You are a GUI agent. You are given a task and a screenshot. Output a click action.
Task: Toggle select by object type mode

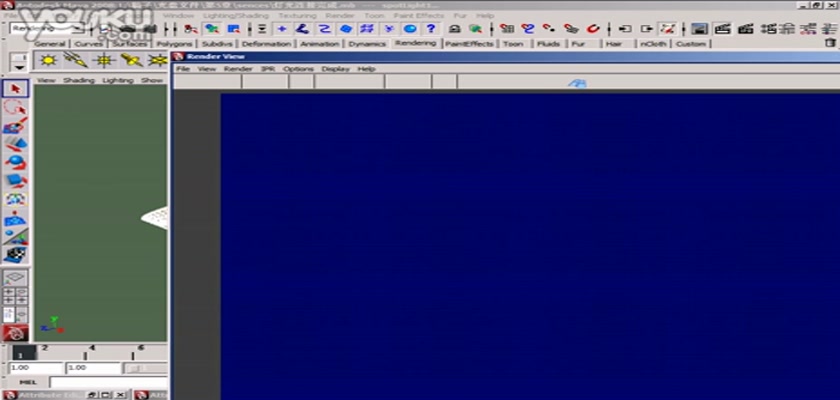212,29
